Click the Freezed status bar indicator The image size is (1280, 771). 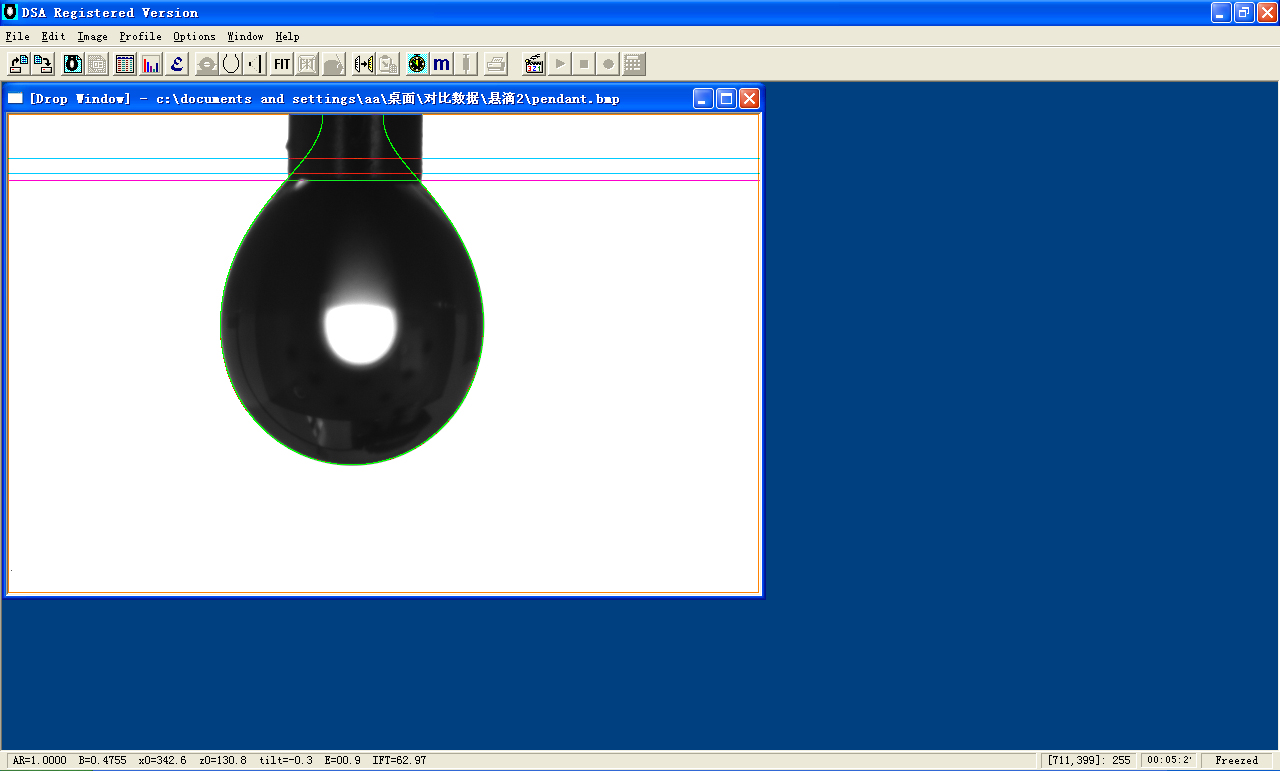pyautogui.click(x=1236, y=760)
